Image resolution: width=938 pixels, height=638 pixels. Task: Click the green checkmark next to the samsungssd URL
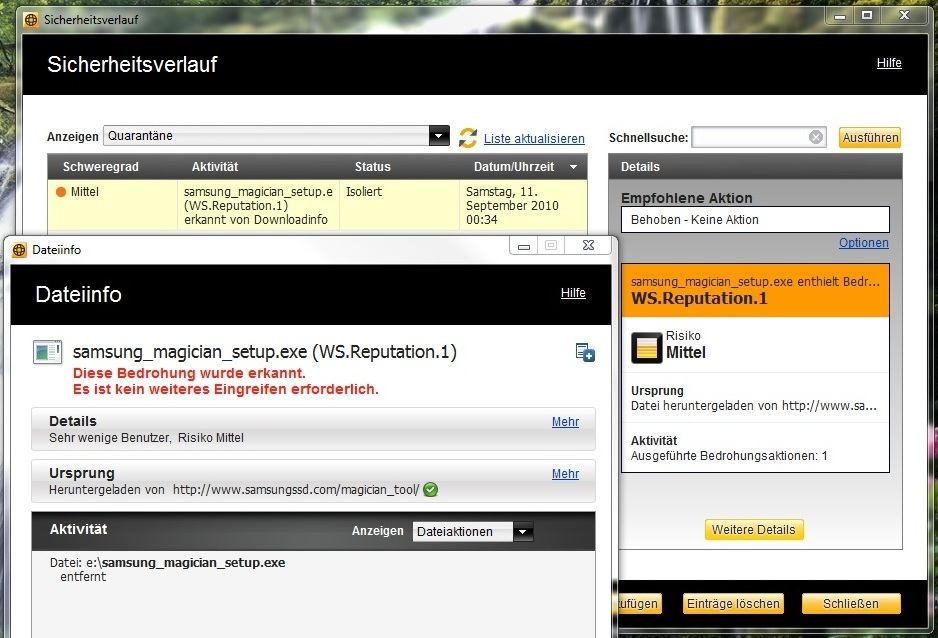click(x=430, y=490)
